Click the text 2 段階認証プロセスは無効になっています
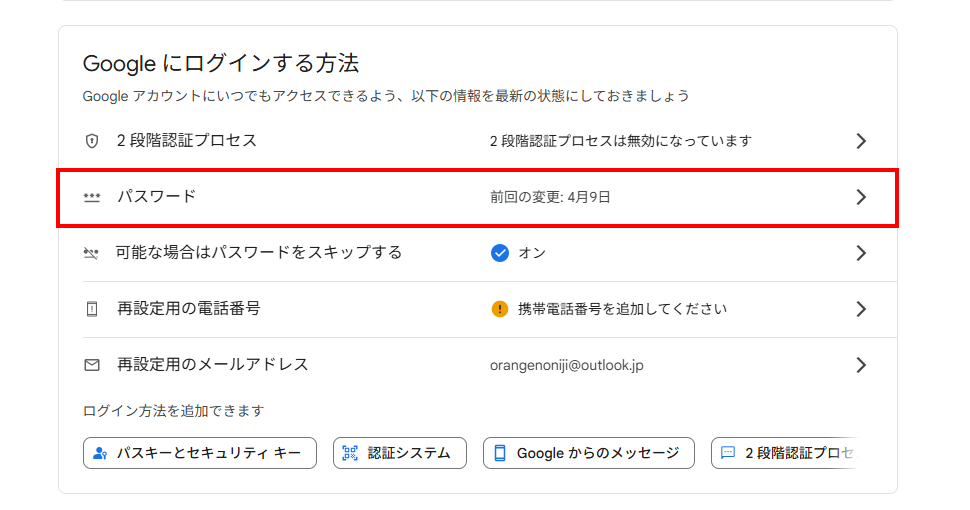 620,141
